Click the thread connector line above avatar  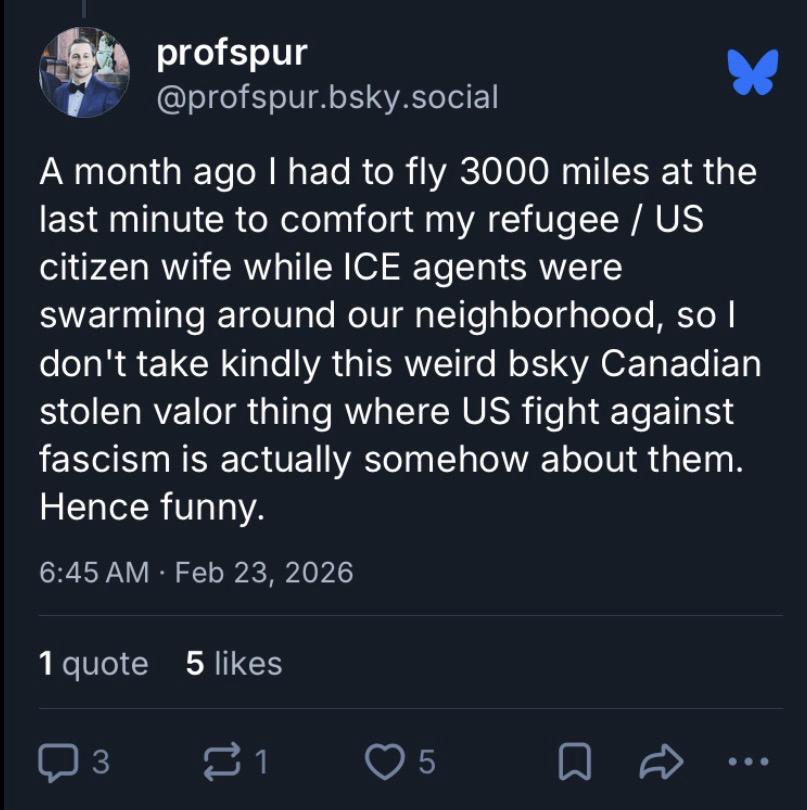point(84,8)
